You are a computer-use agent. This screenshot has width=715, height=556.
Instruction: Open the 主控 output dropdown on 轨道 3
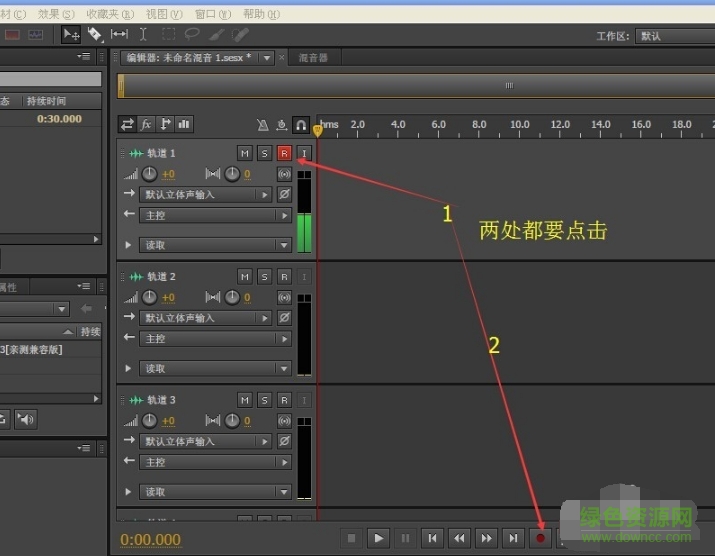(x=214, y=462)
